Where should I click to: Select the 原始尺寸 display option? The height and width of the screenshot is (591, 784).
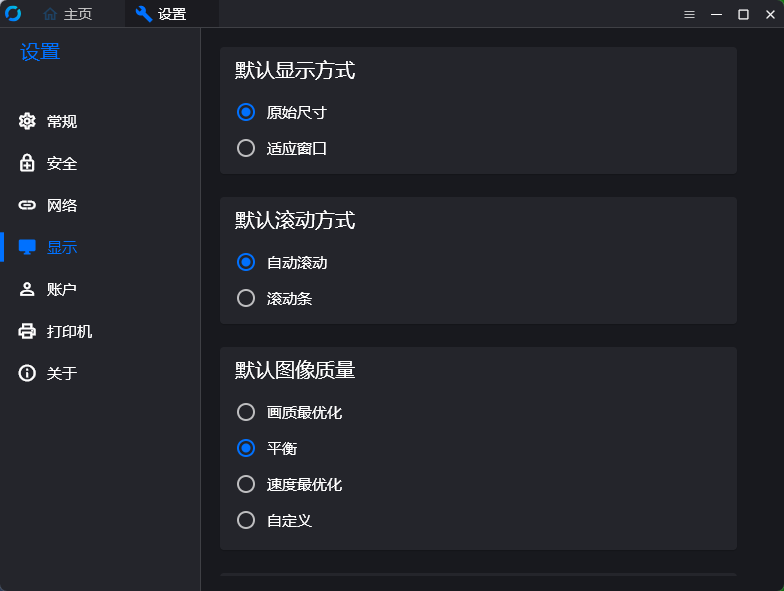246,112
